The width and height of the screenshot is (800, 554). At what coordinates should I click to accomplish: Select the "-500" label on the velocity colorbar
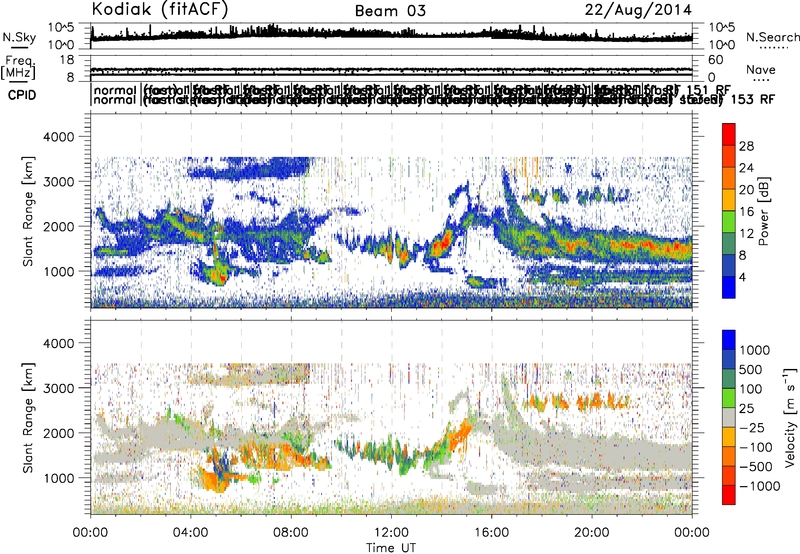pyautogui.click(x=756, y=467)
